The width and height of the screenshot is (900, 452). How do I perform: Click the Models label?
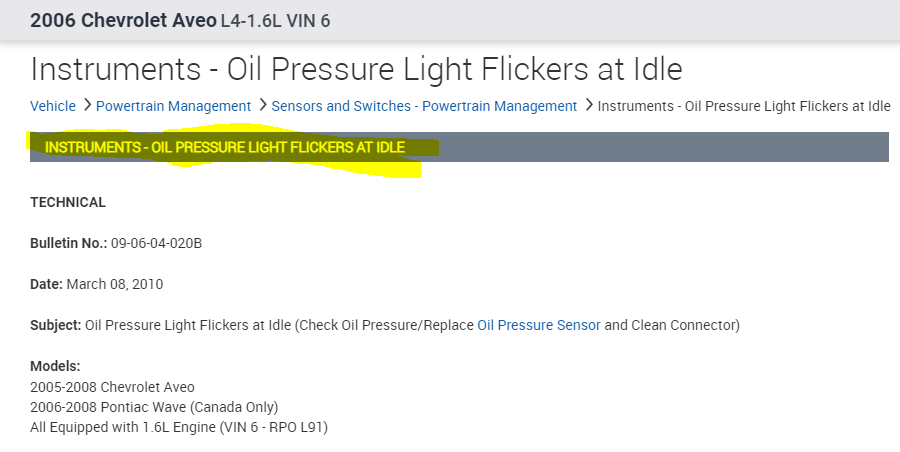55,366
